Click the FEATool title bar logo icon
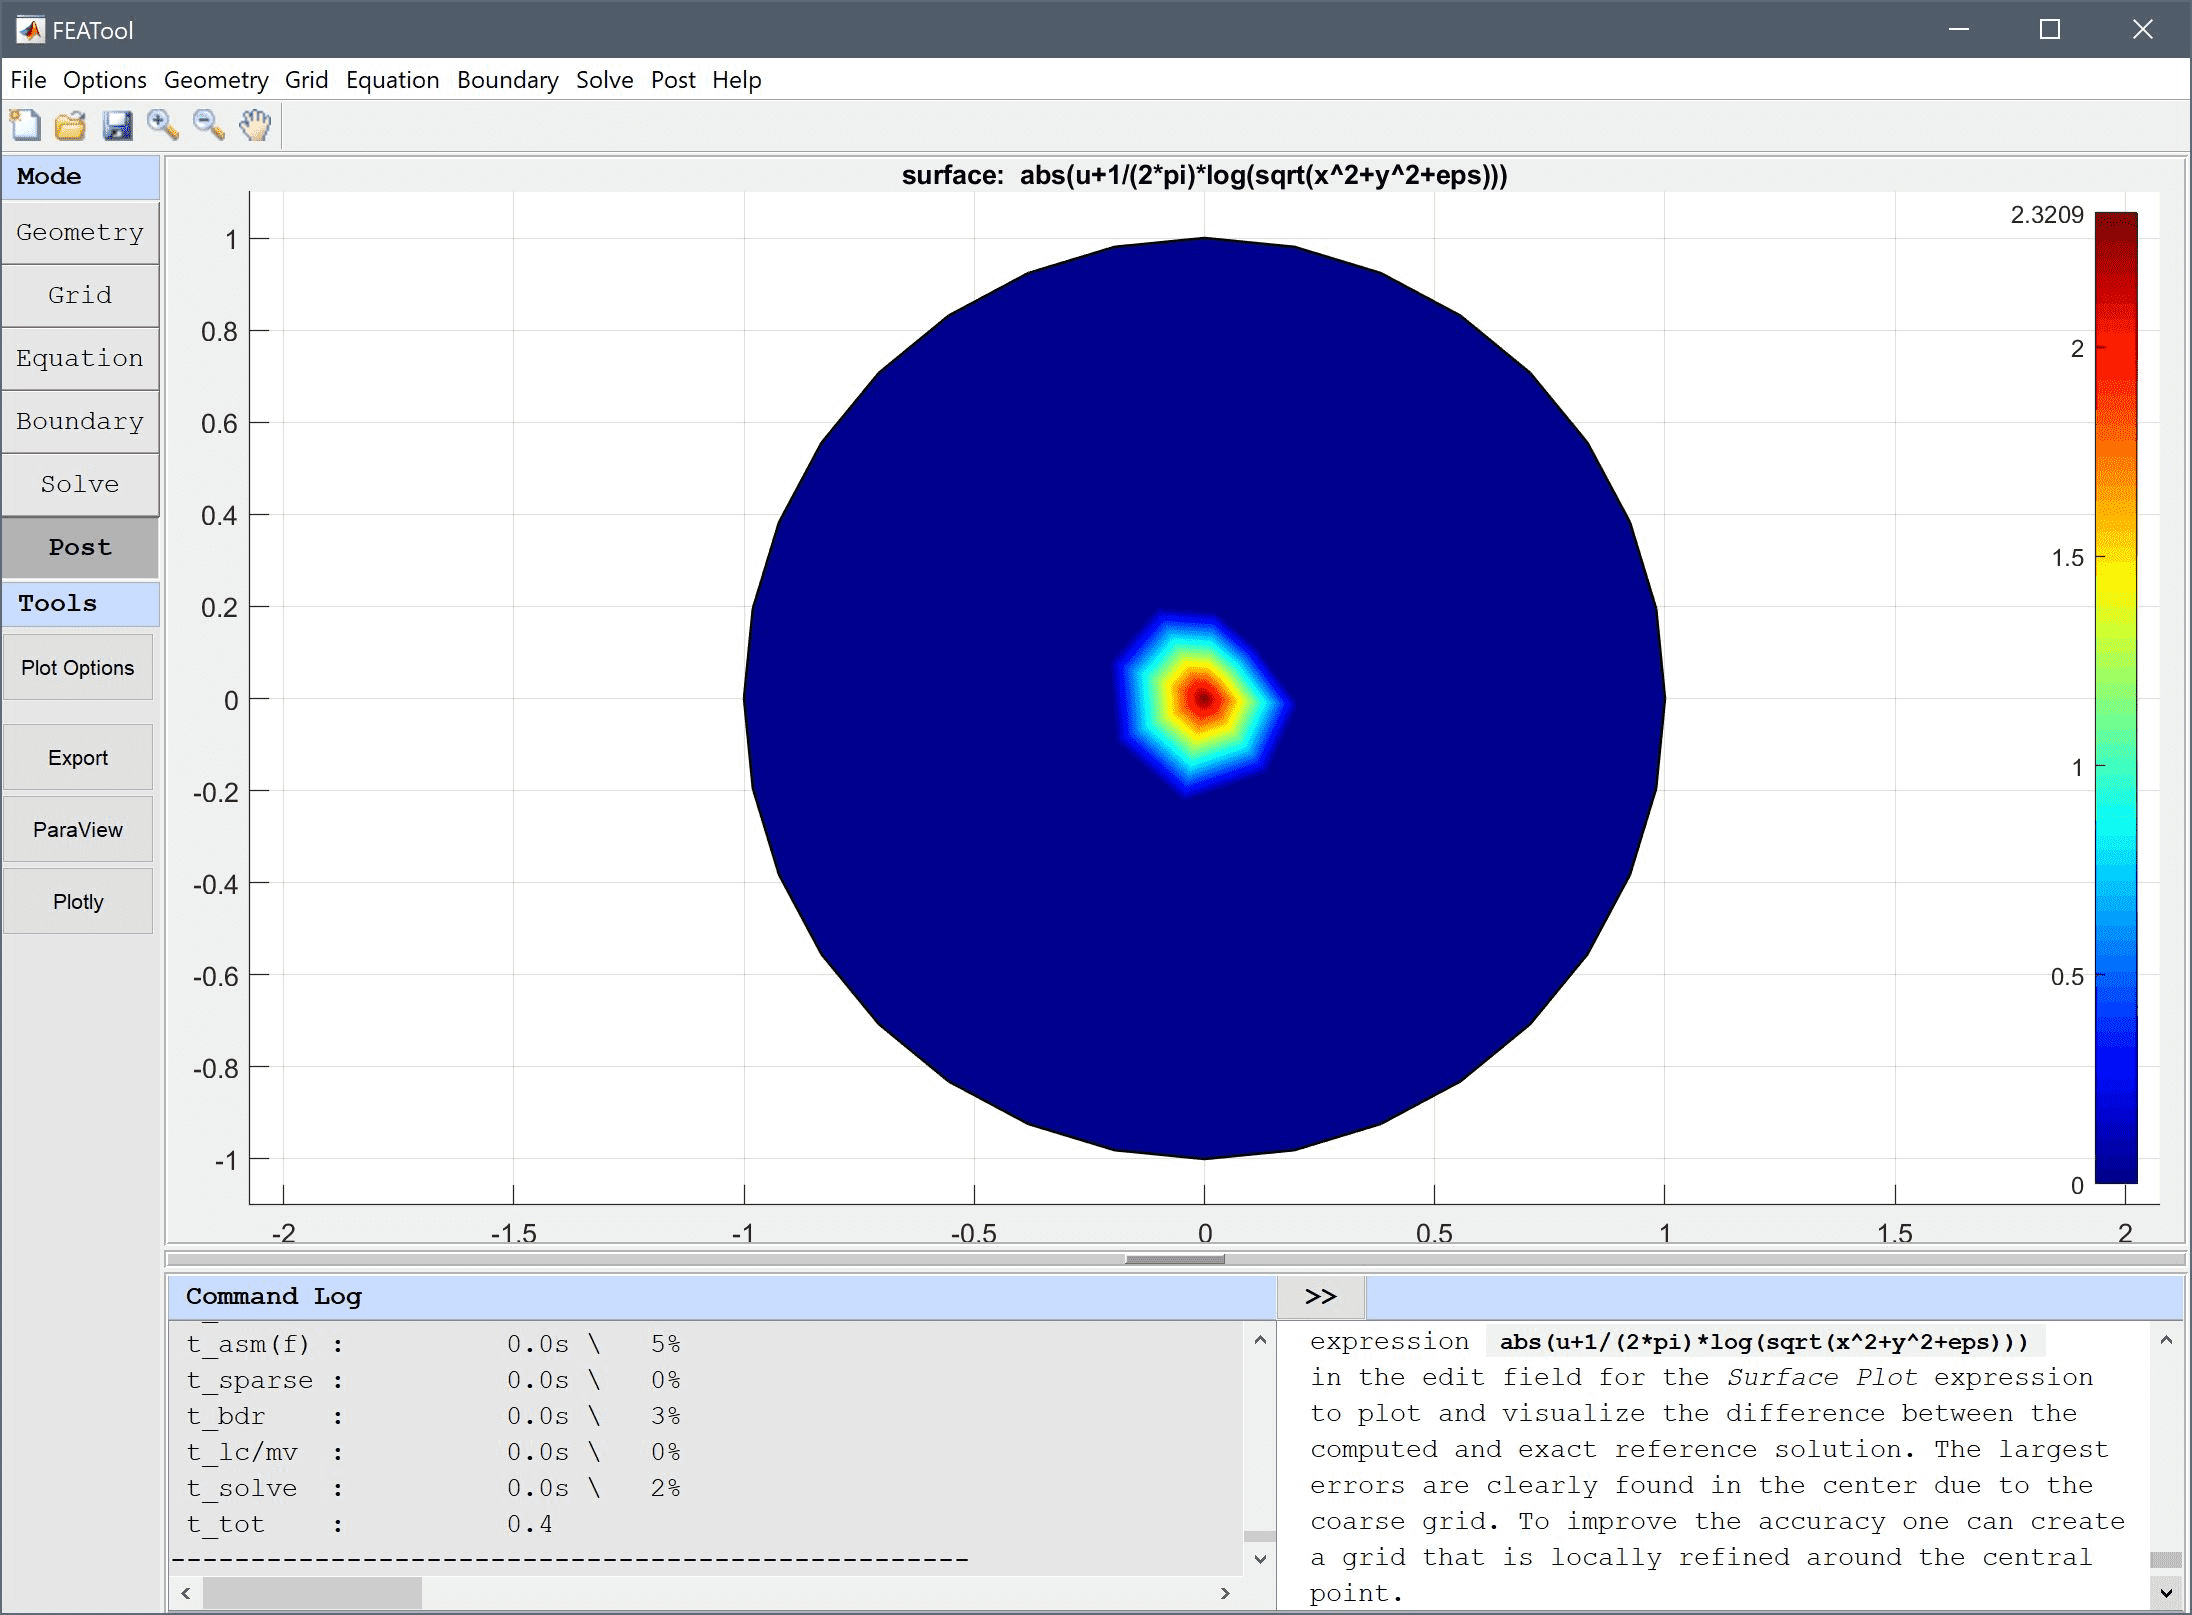Viewport: 2192px width, 1615px height. click(x=30, y=30)
